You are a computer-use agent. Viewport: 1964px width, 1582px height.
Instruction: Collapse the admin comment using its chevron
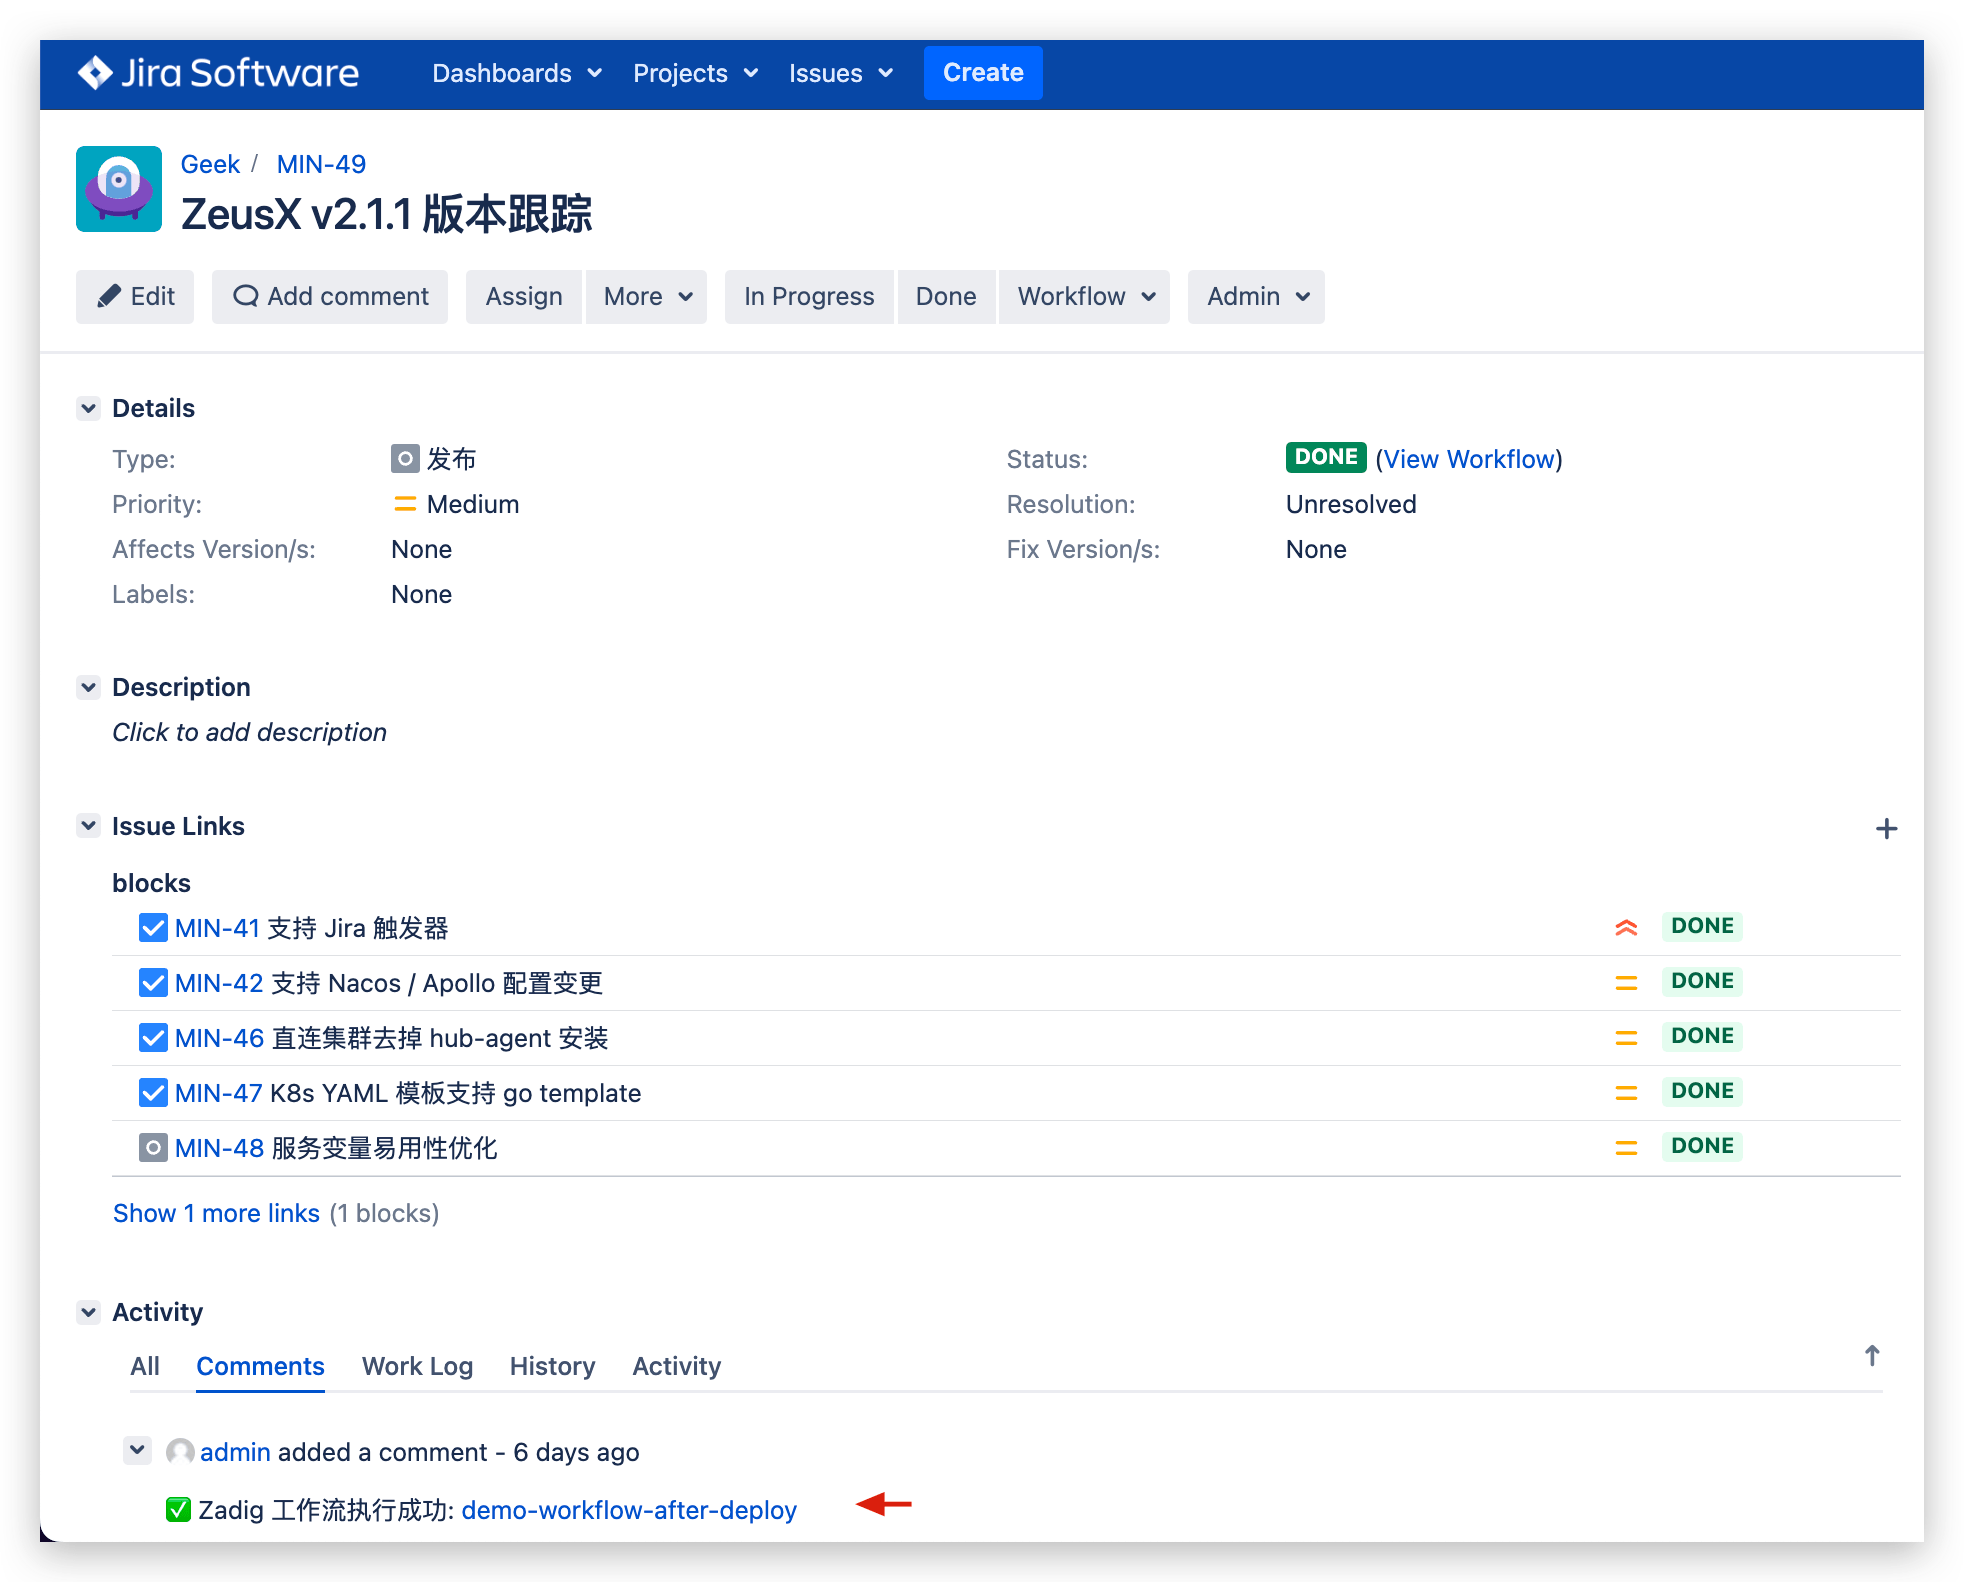[x=137, y=1451]
